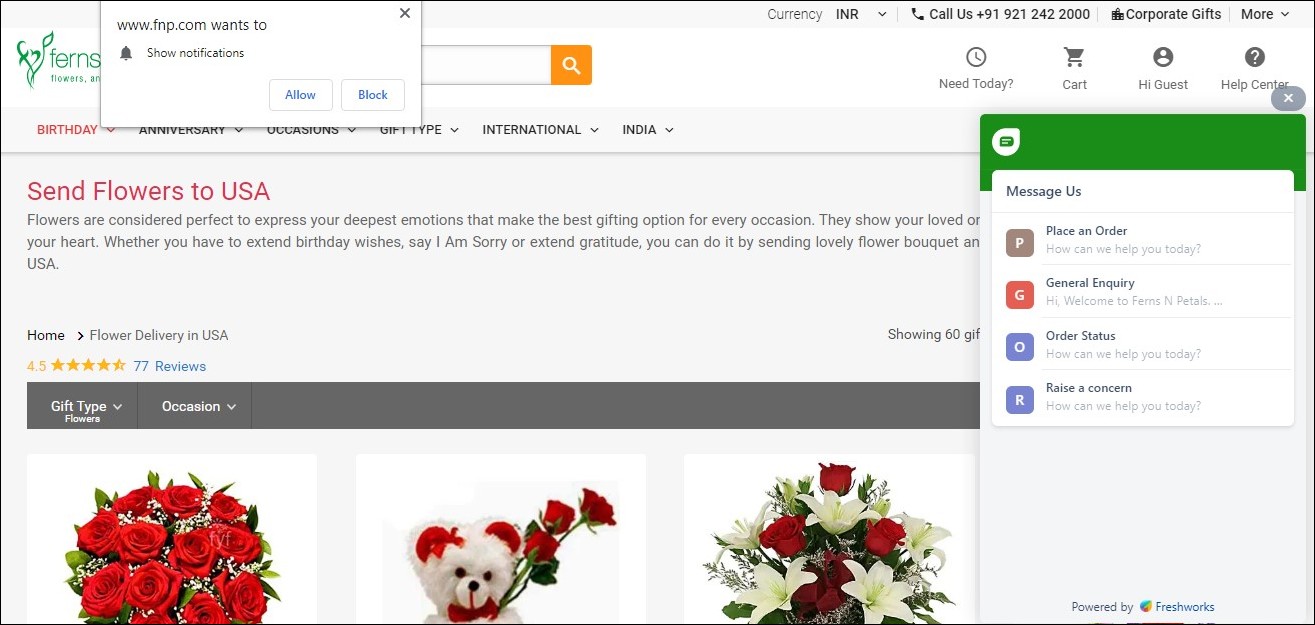Image resolution: width=1315 pixels, height=625 pixels.
Task: Expand the Gift Type filter dropdown
Action: tap(85, 406)
